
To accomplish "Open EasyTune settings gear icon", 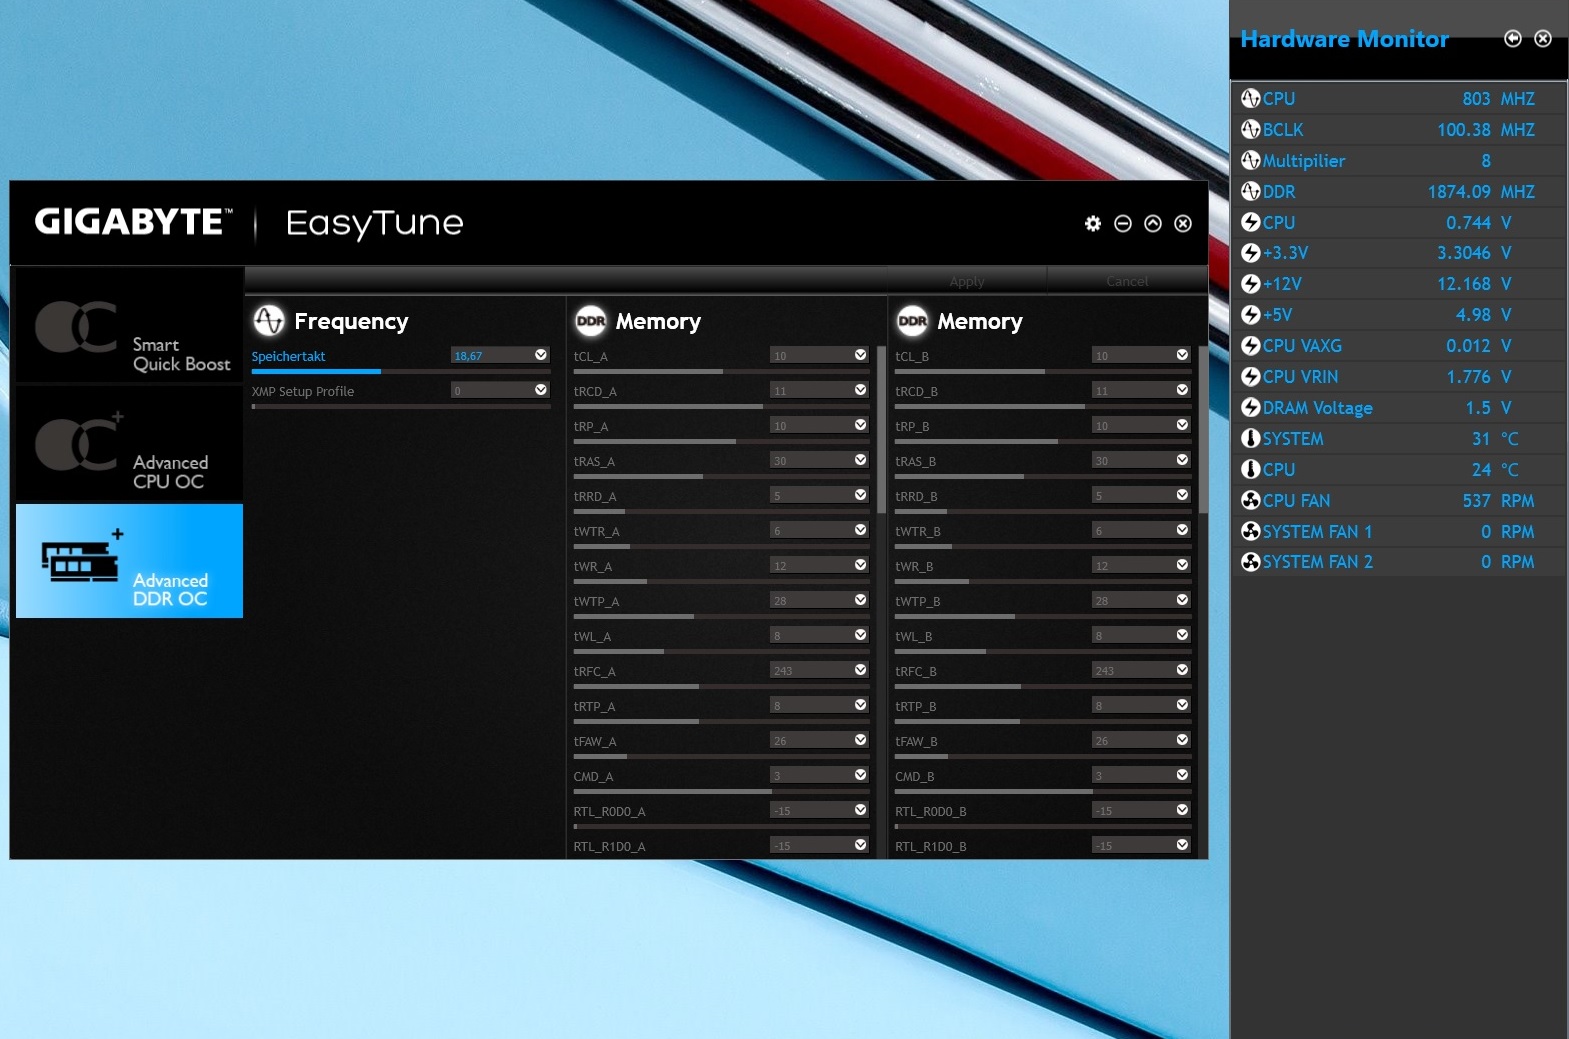I will point(1093,223).
